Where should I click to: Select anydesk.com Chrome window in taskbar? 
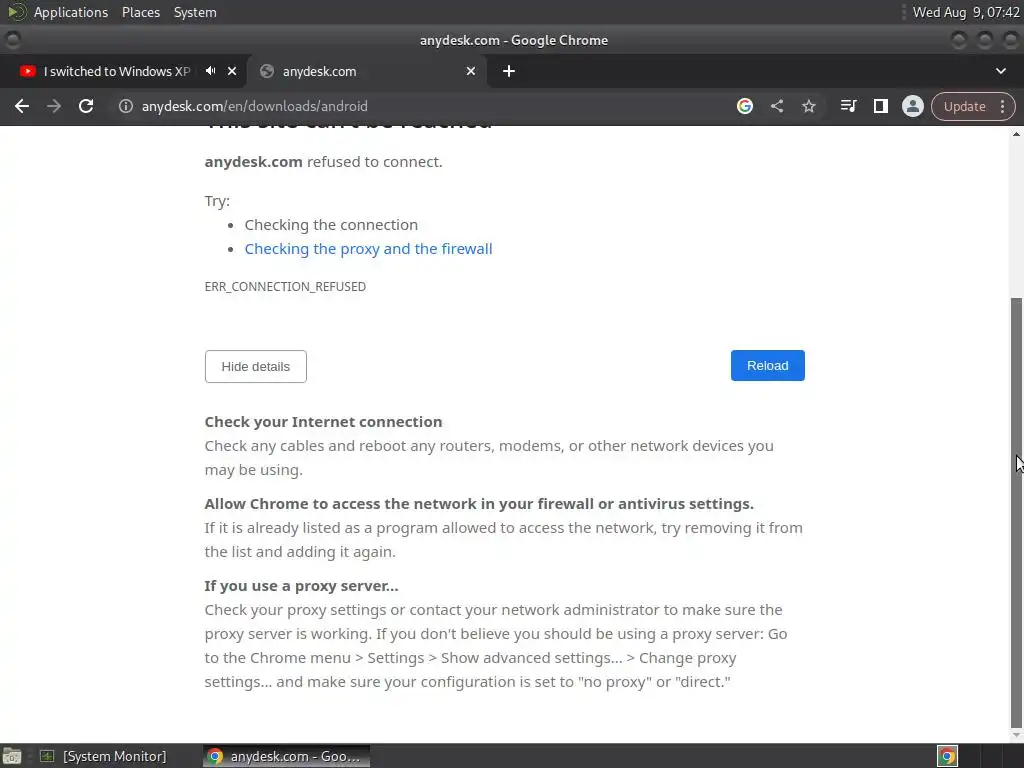click(286, 756)
